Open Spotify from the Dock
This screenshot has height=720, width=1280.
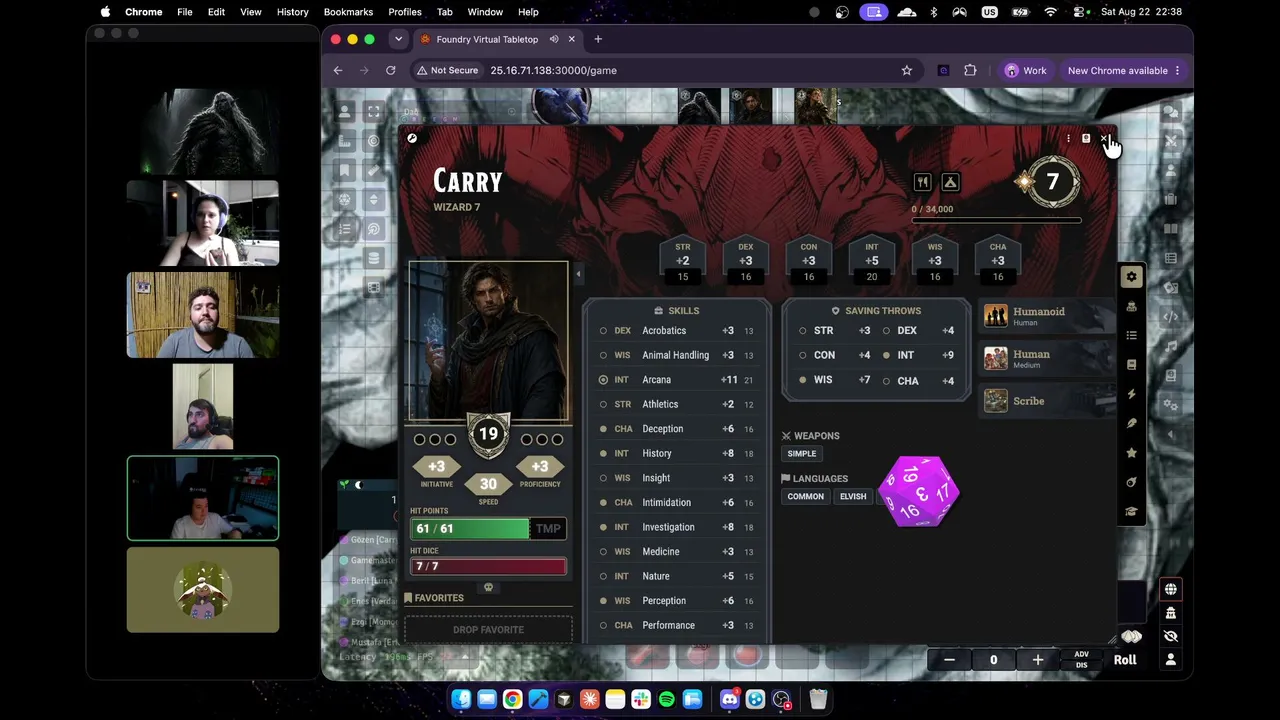(666, 699)
